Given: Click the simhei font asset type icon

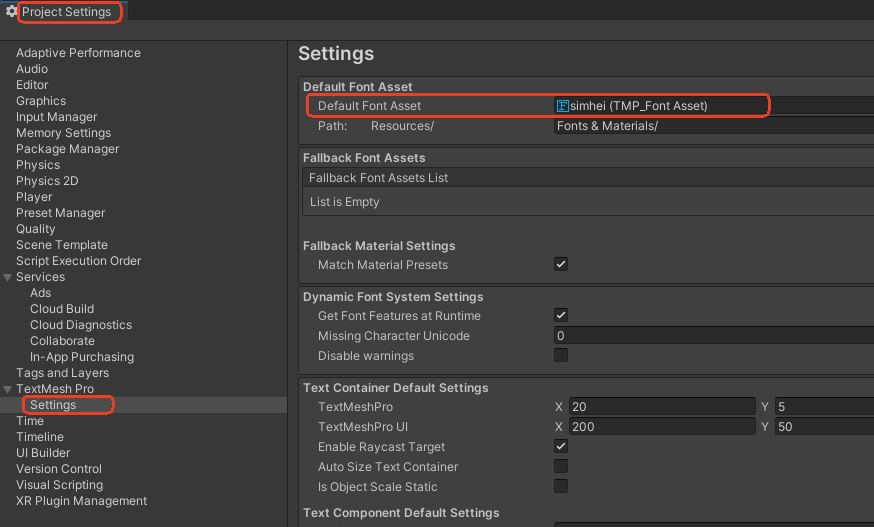Looking at the screenshot, I should click(x=562, y=106).
